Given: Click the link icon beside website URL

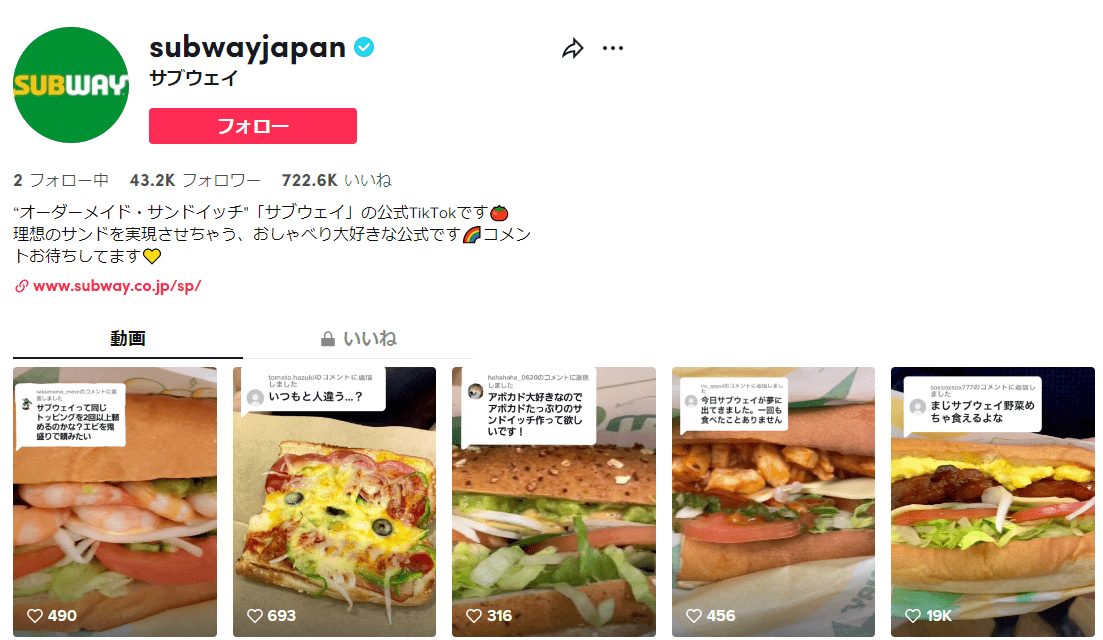Looking at the screenshot, I should coord(22,286).
